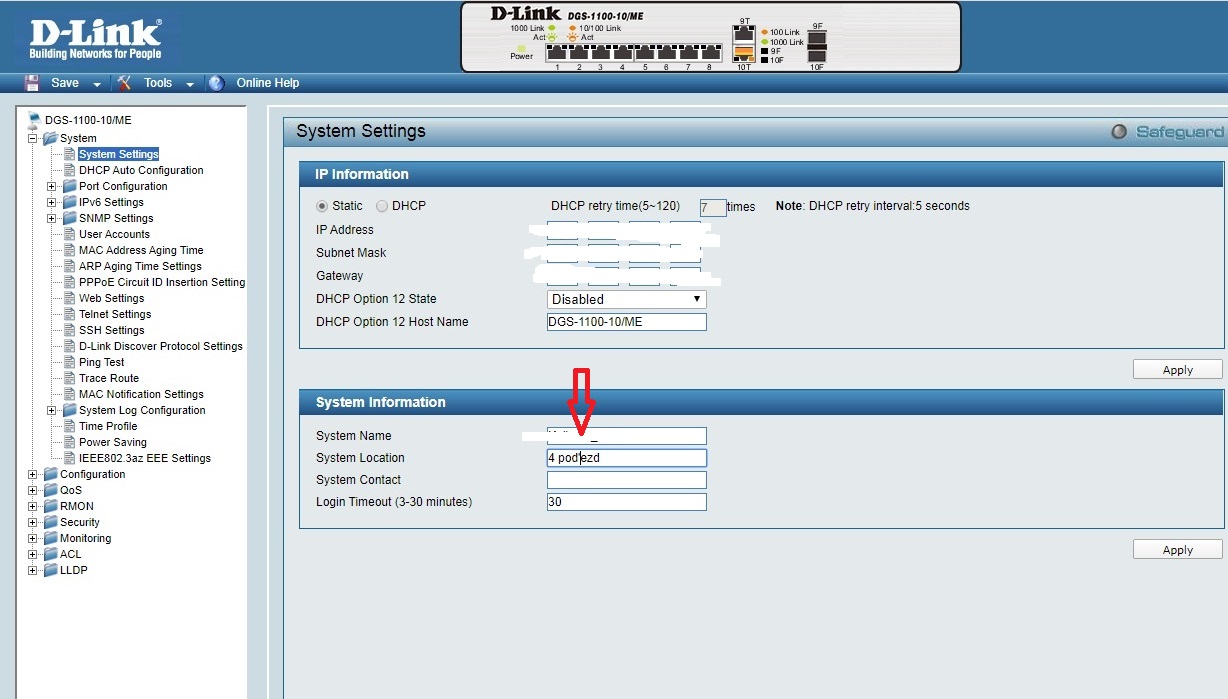Open DHCP Auto Configuration page

tap(141, 170)
